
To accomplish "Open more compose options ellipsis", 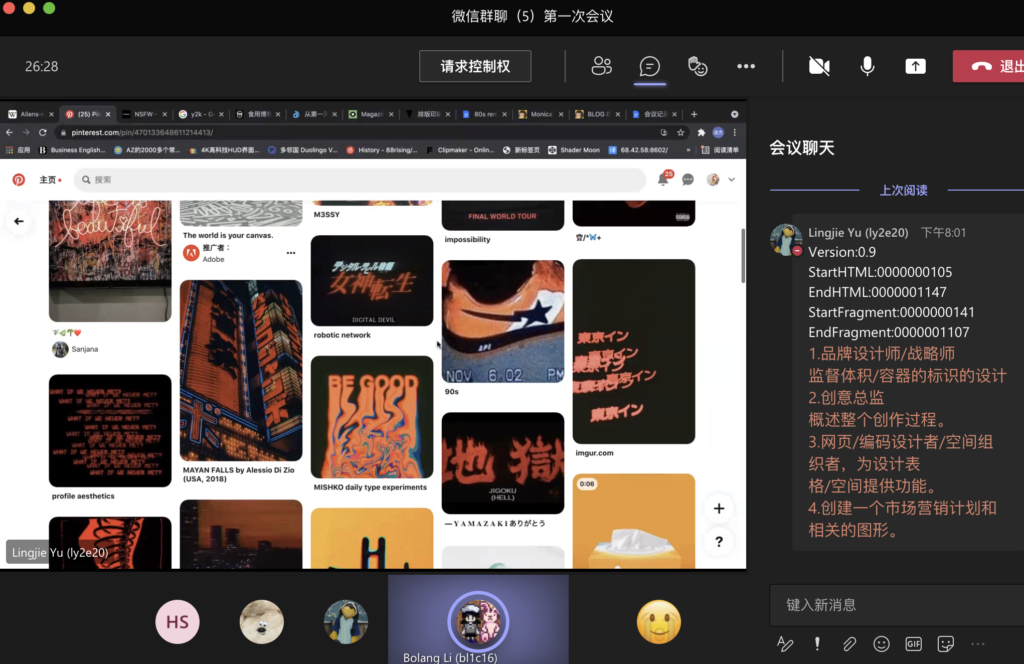I will pyautogui.click(x=978, y=644).
